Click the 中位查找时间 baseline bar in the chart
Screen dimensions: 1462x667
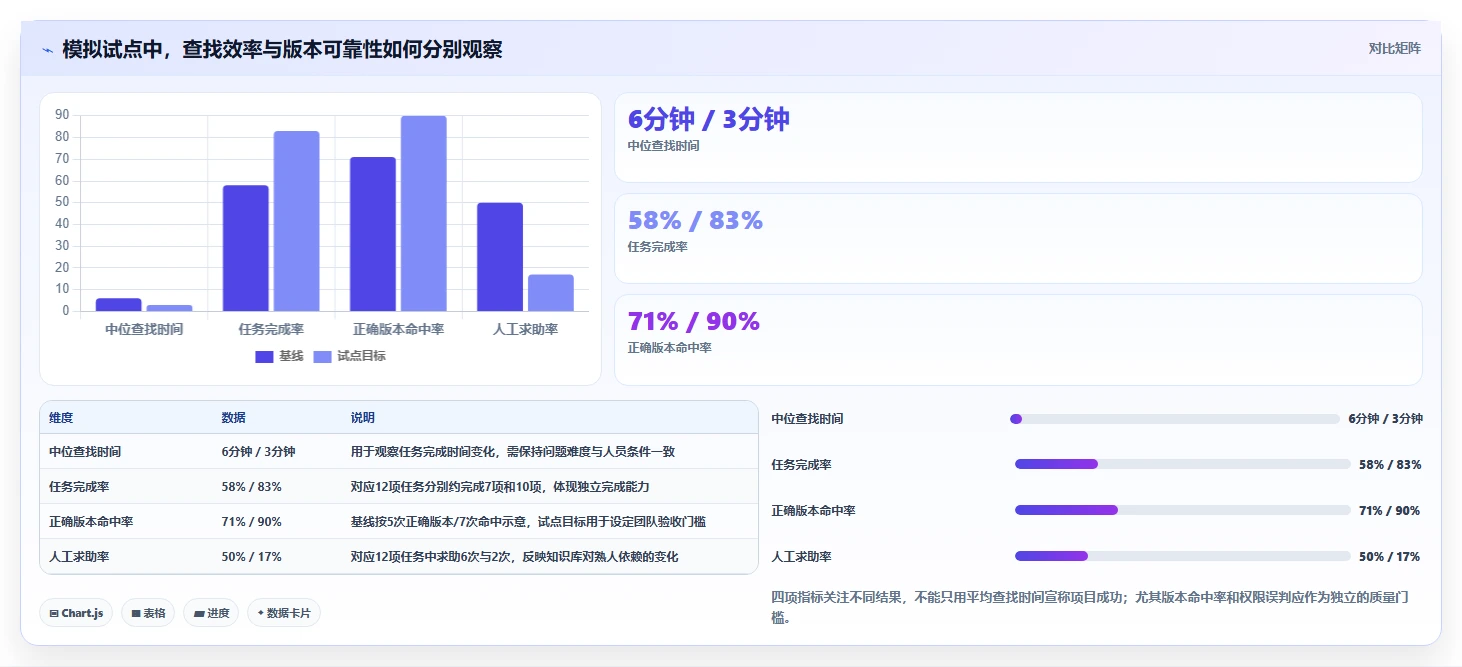click(119, 305)
